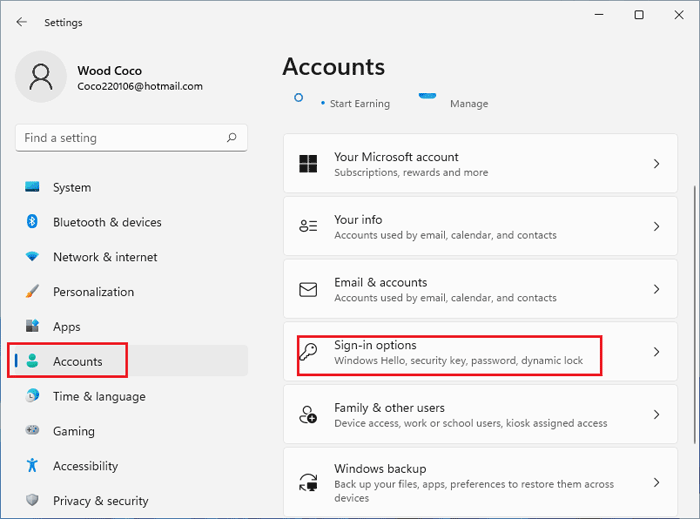The height and width of the screenshot is (519, 700).
Task: Go to Bluetooth & devices category
Action: [x=131, y=222]
